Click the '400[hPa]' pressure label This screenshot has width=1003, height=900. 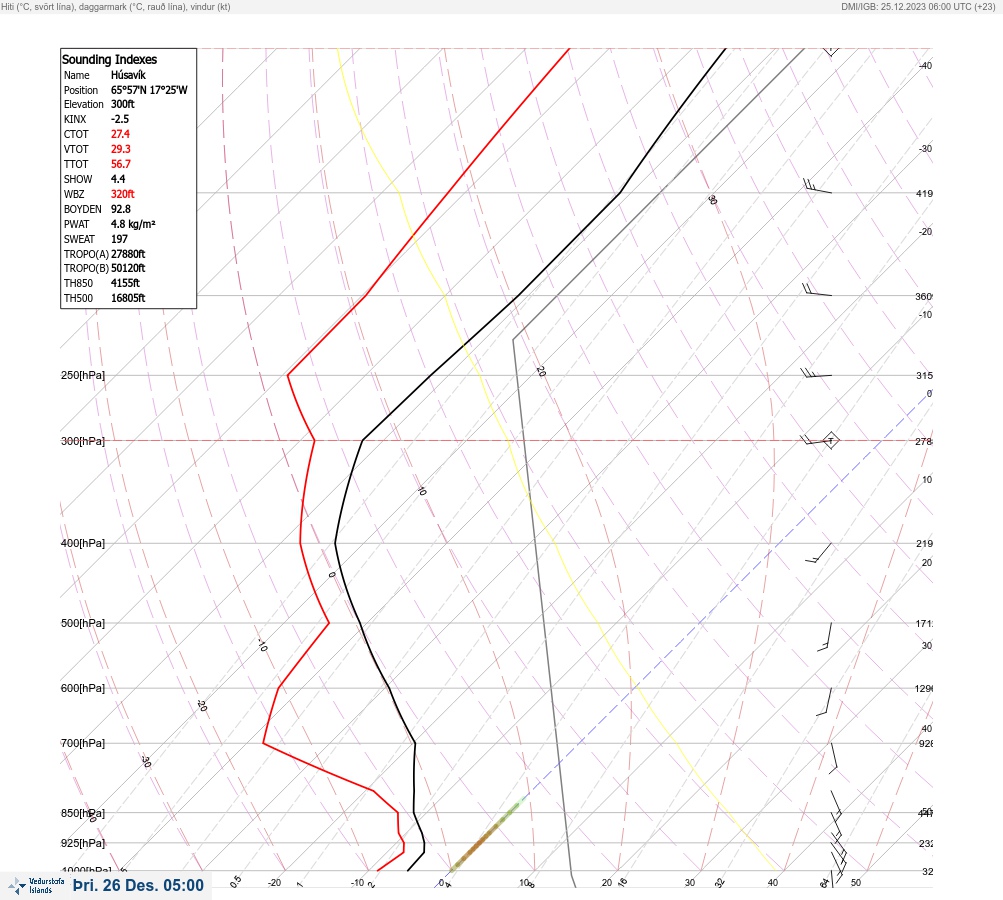[83, 543]
